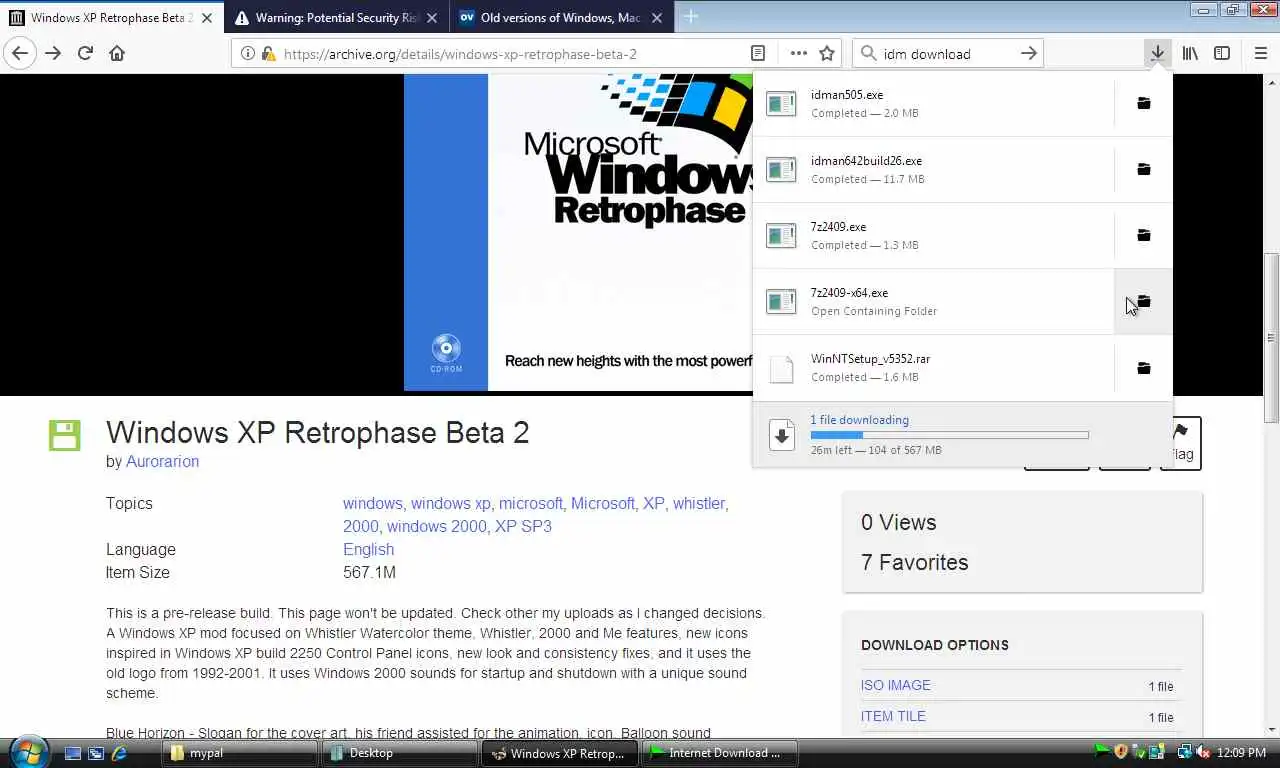
Task: Toggle reader view in address bar
Action: [758, 54]
